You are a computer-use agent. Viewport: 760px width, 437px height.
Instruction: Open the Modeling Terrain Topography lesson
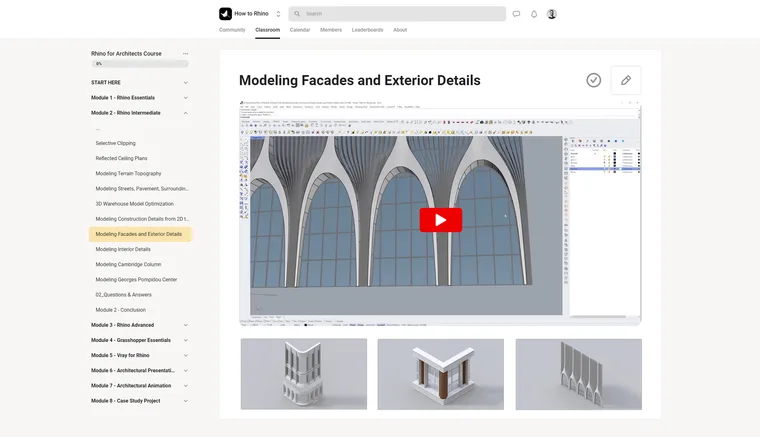(x=128, y=173)
